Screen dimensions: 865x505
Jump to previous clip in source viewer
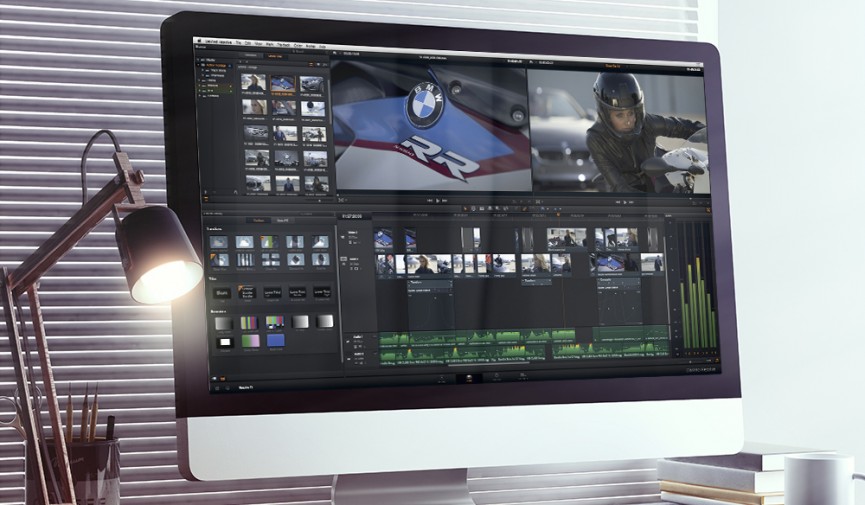430,201
